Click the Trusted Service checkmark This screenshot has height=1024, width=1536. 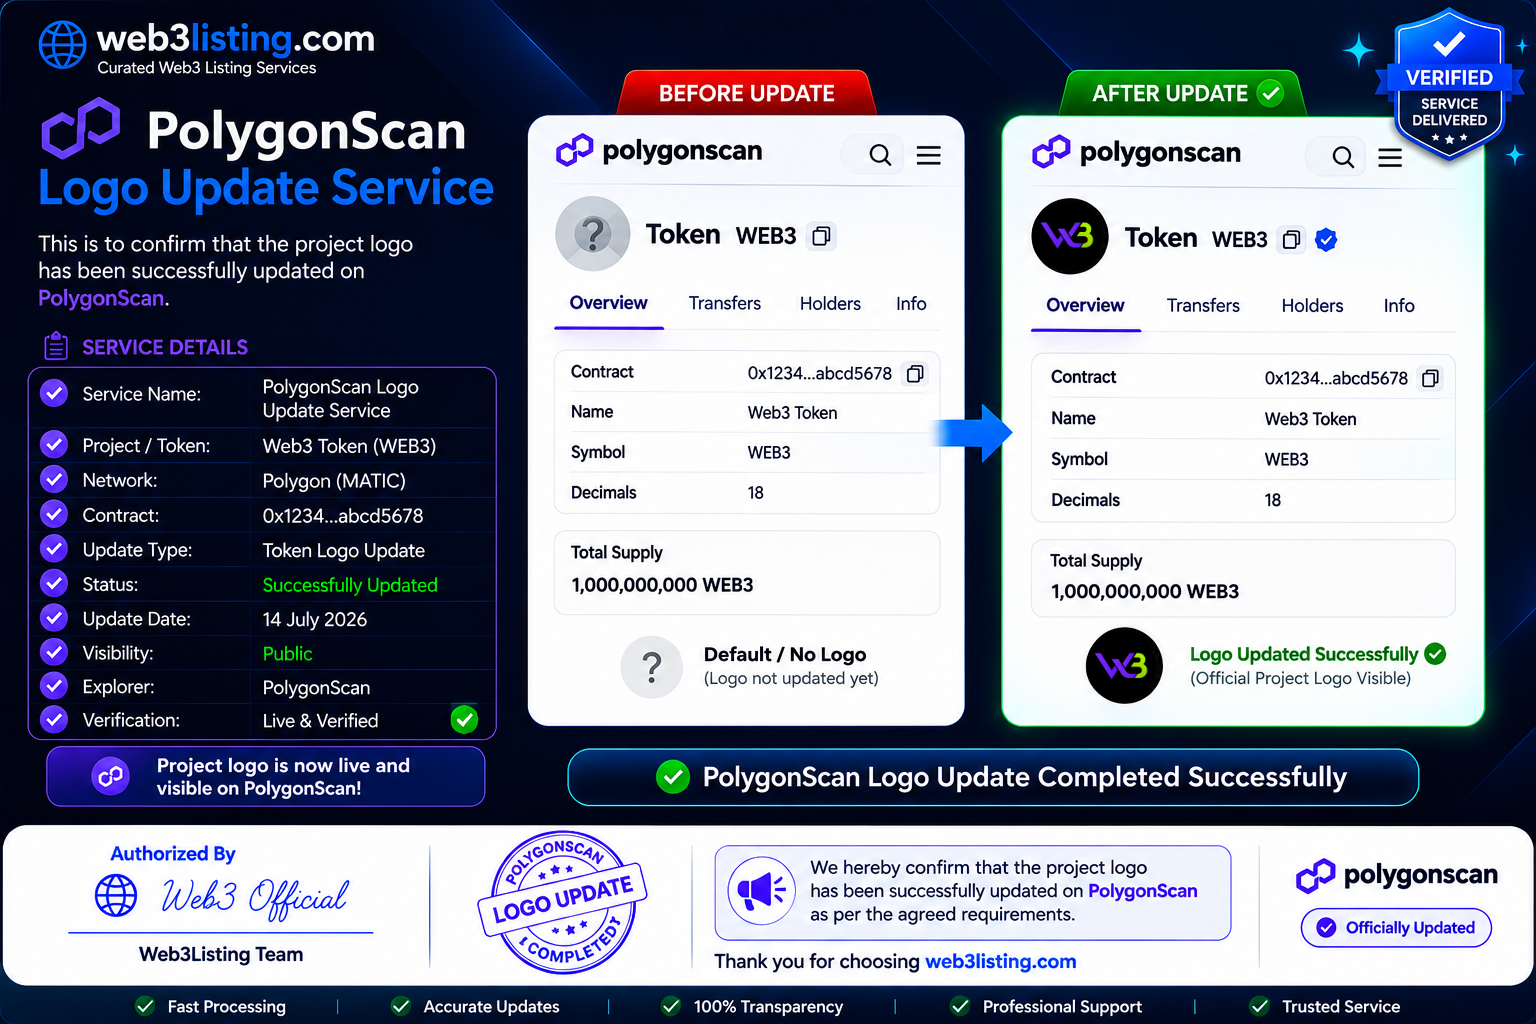(x=1260, y=1006)
